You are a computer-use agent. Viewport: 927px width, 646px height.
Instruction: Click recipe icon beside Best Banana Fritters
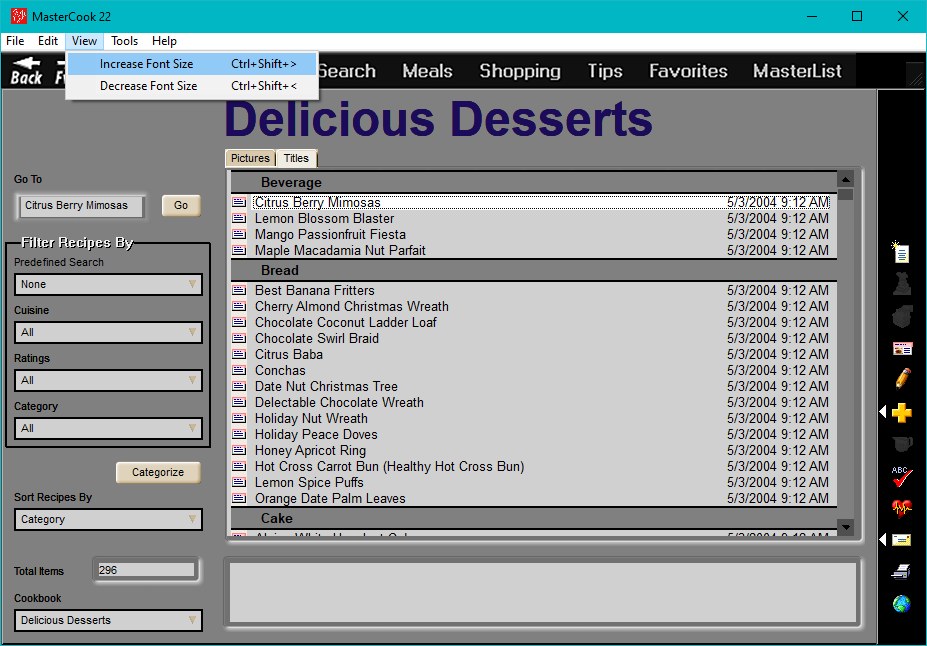239,290
